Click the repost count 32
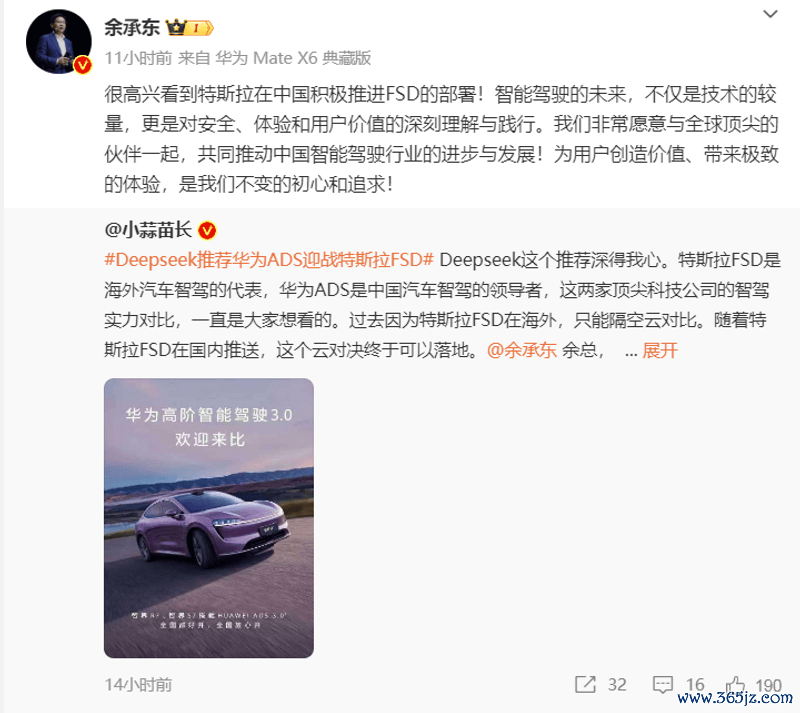This screenshot has height=713, width=800. pos(617,684)
